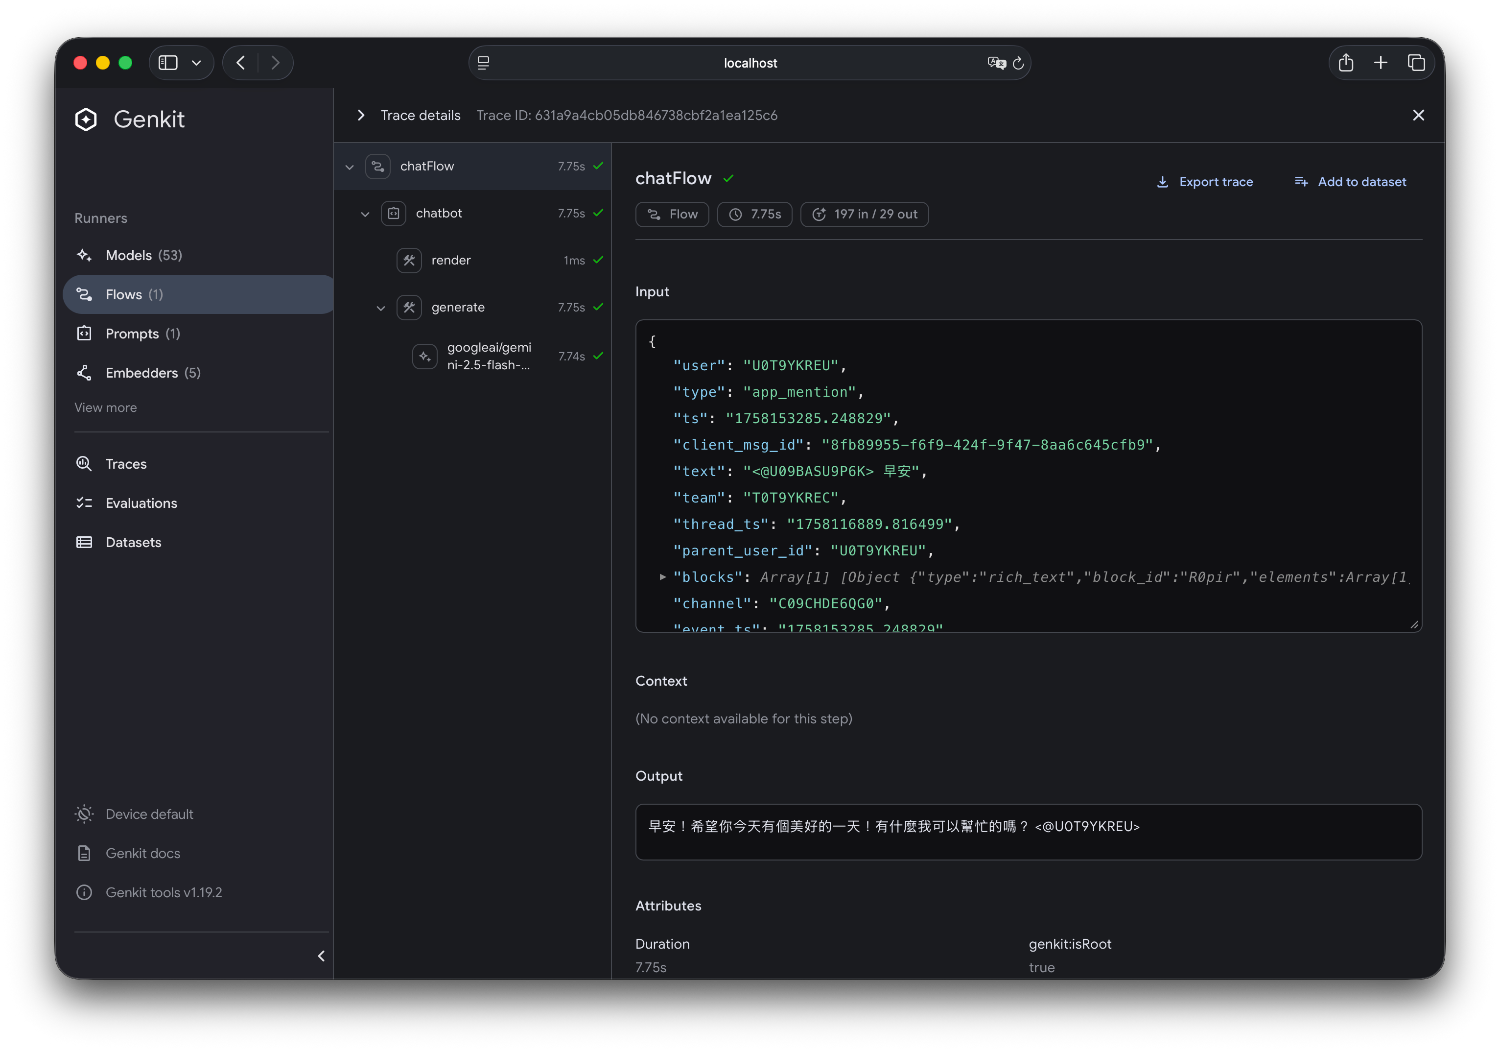Click Add to dataset button
Screen dimensions: 1500x1052
[1350, 182]
